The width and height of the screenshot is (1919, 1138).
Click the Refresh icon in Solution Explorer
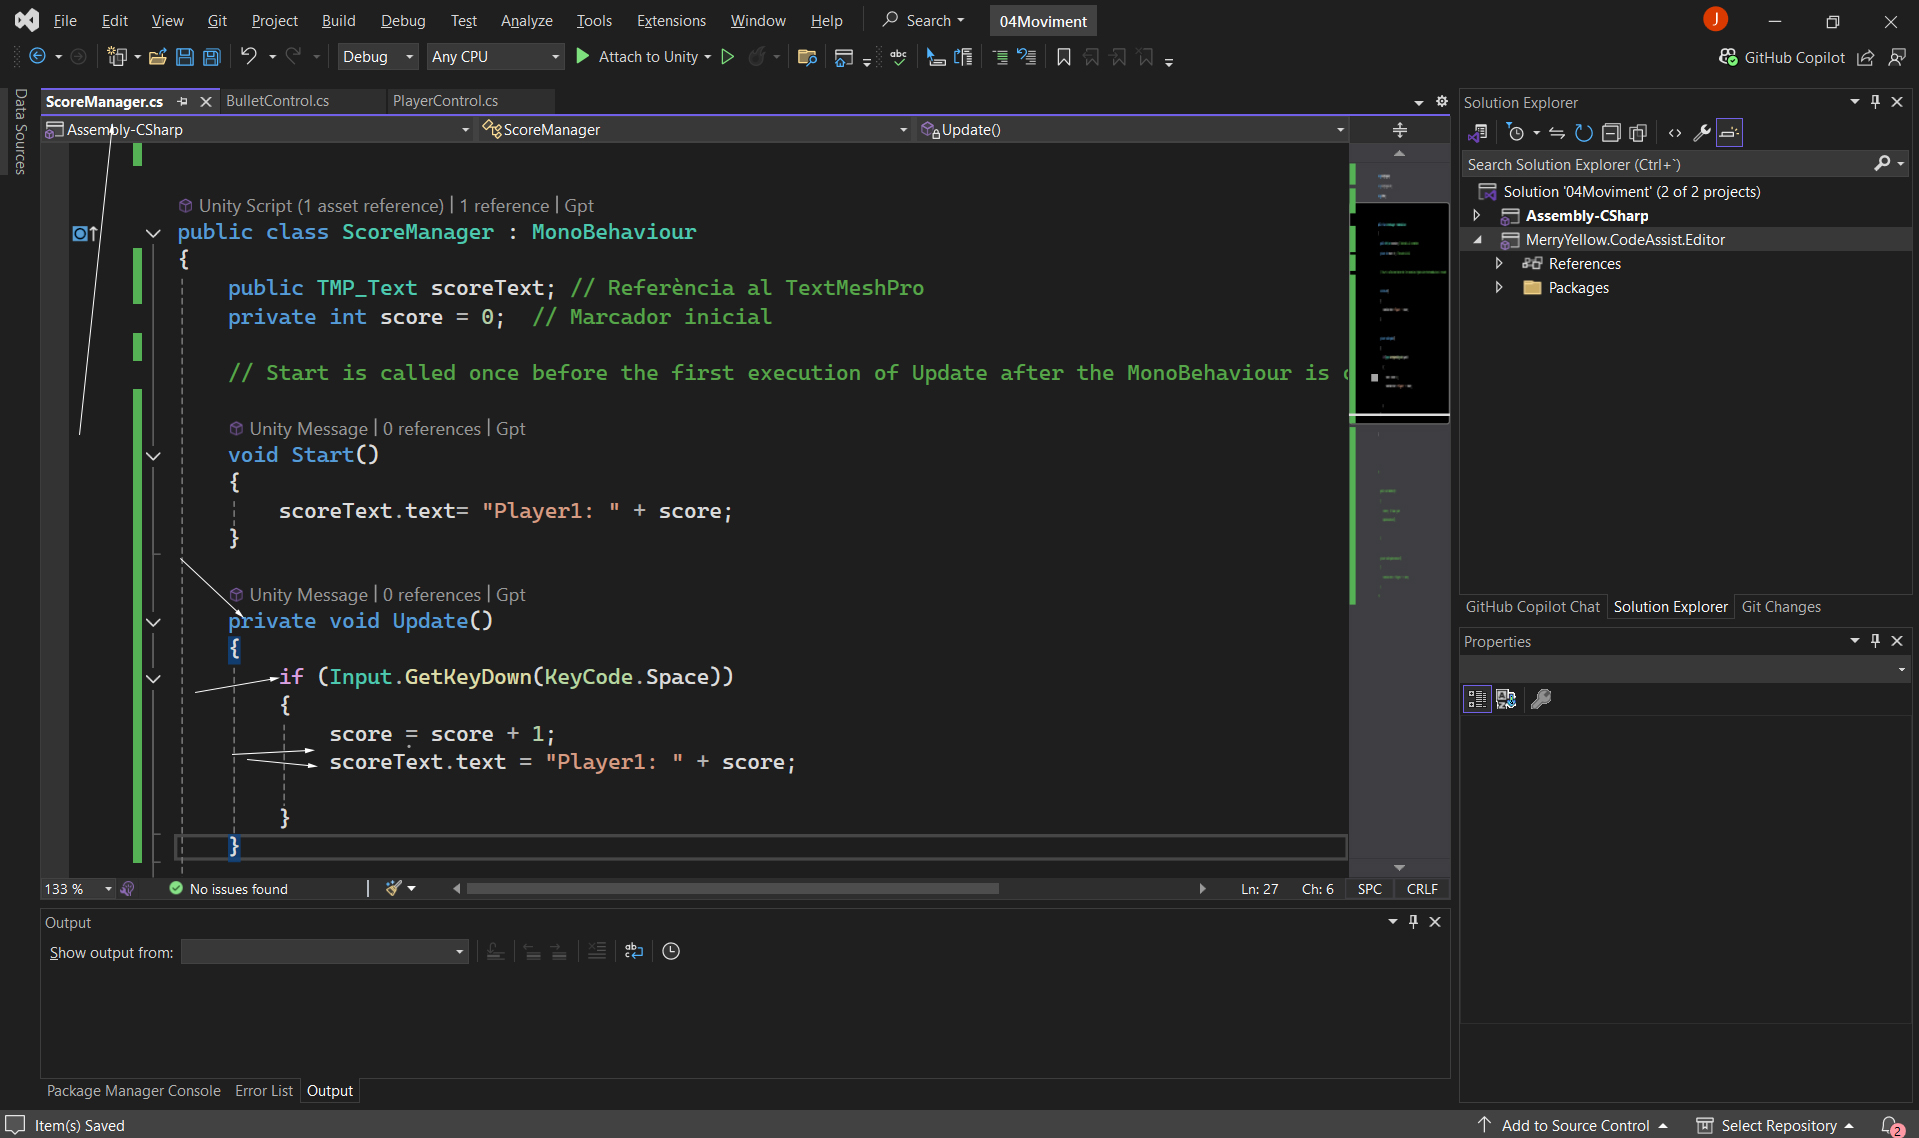(x=1583, y=133)
